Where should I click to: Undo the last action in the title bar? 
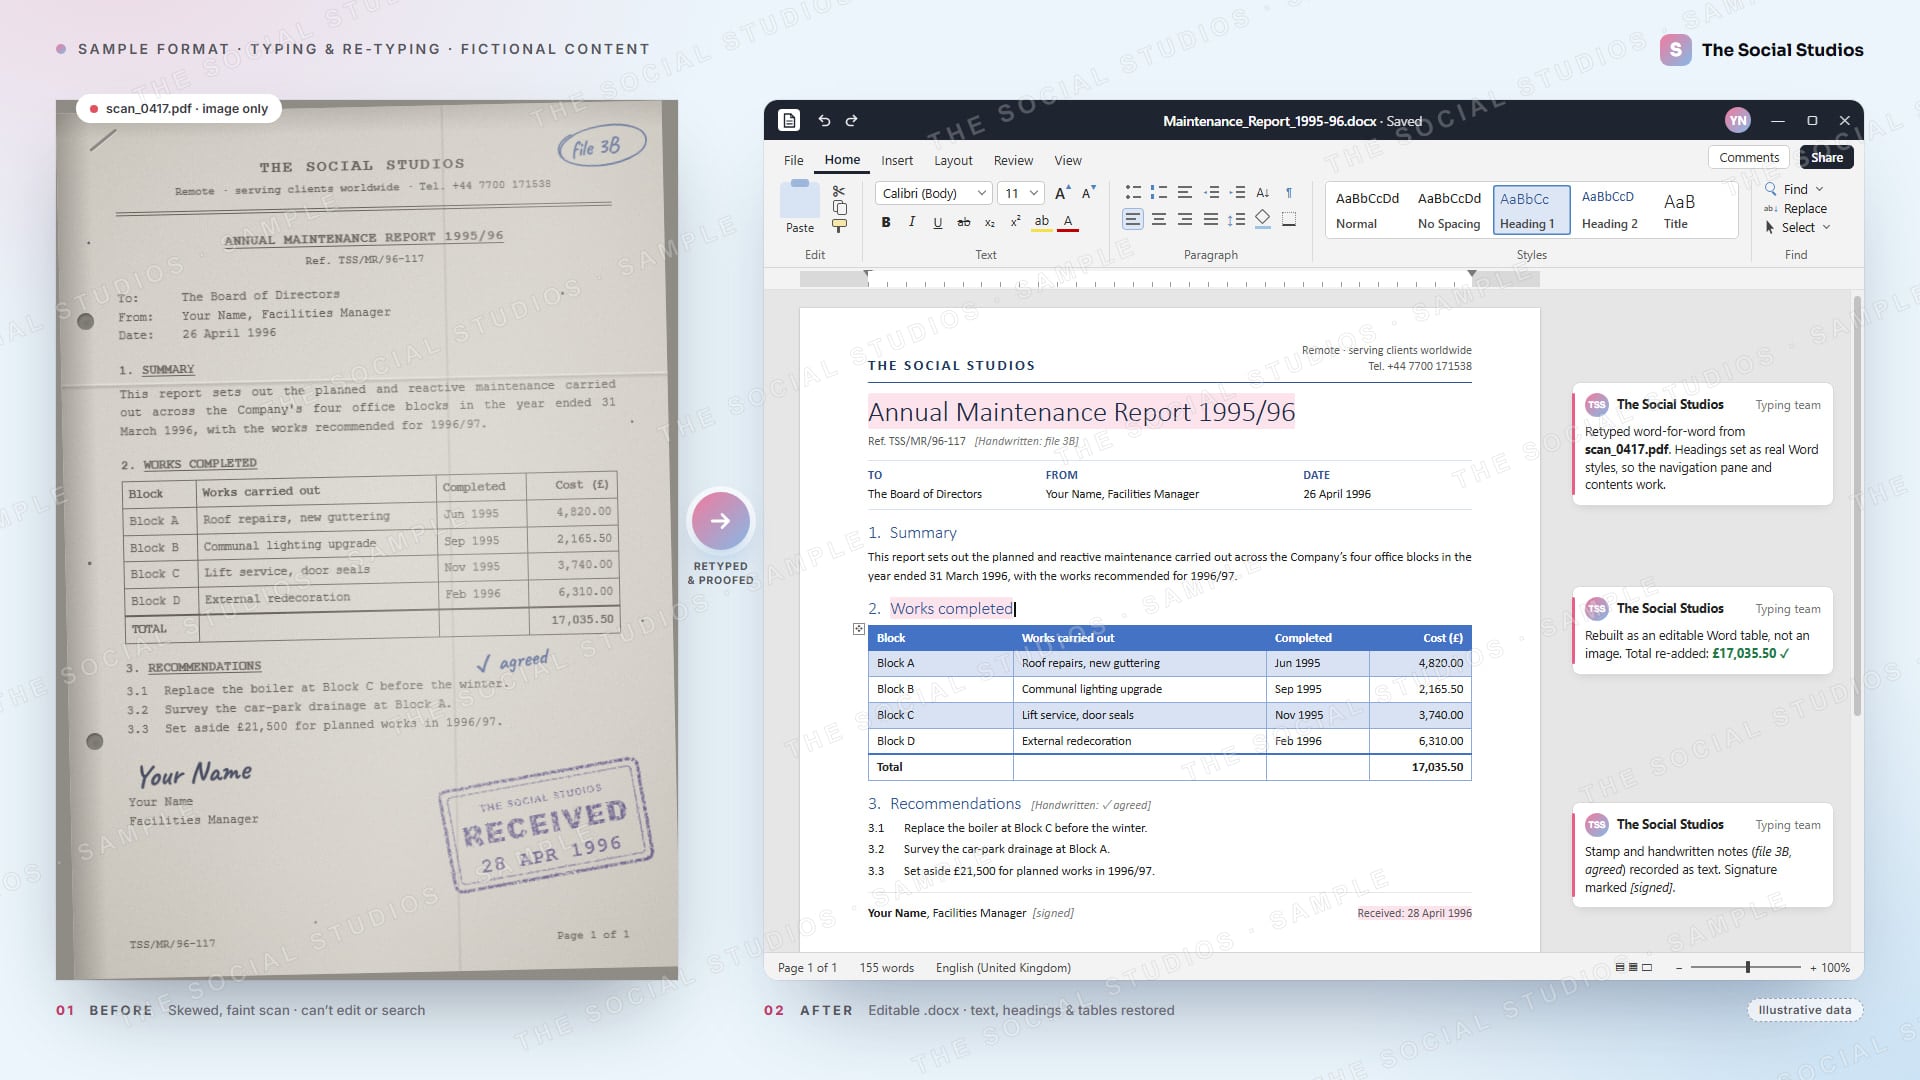pyautogui.click(x=824, y=120)
